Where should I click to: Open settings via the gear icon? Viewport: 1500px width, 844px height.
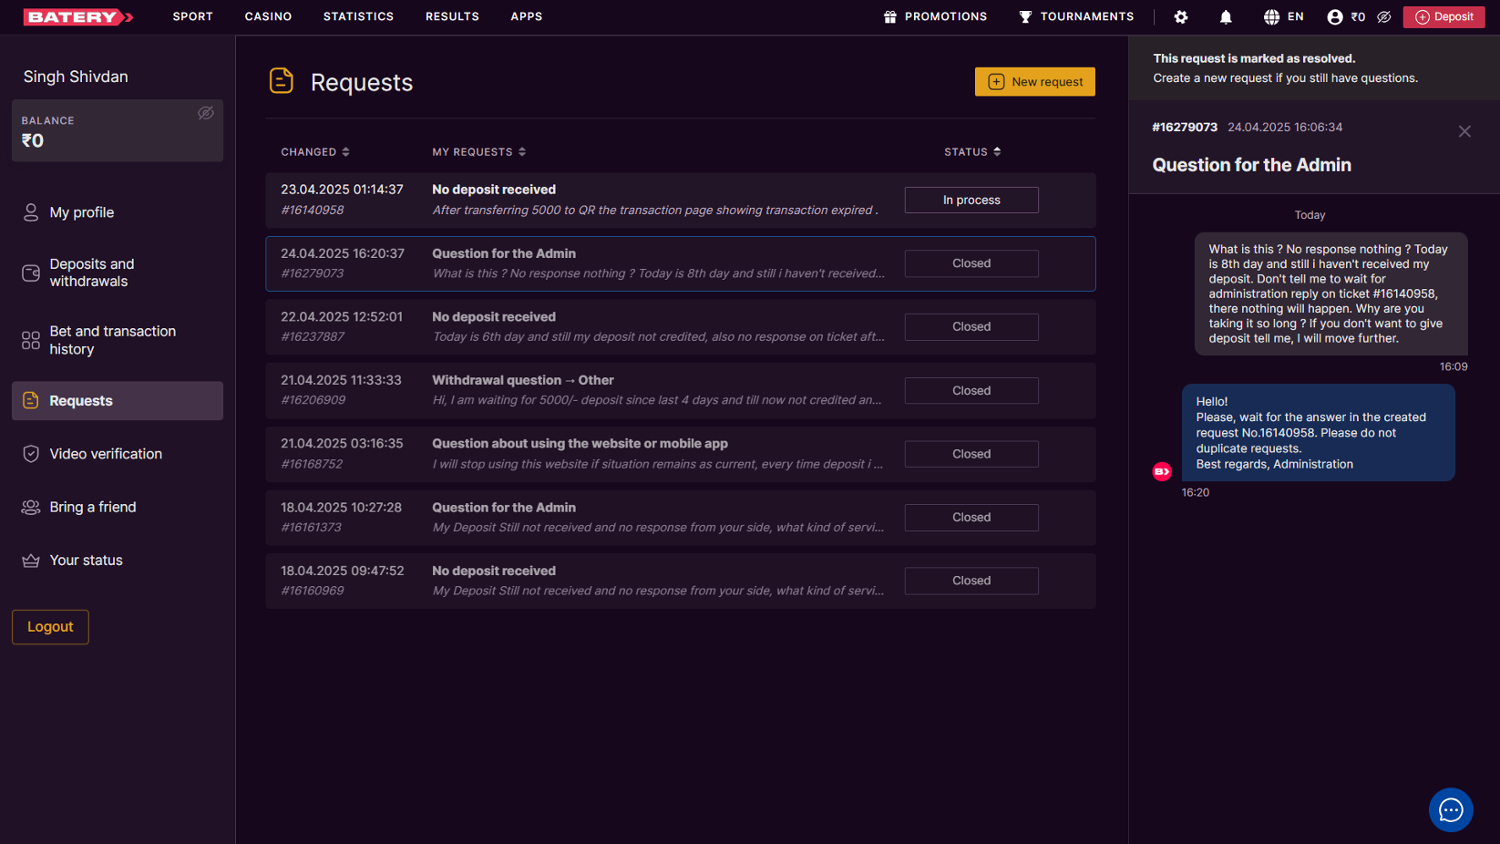1181,17
